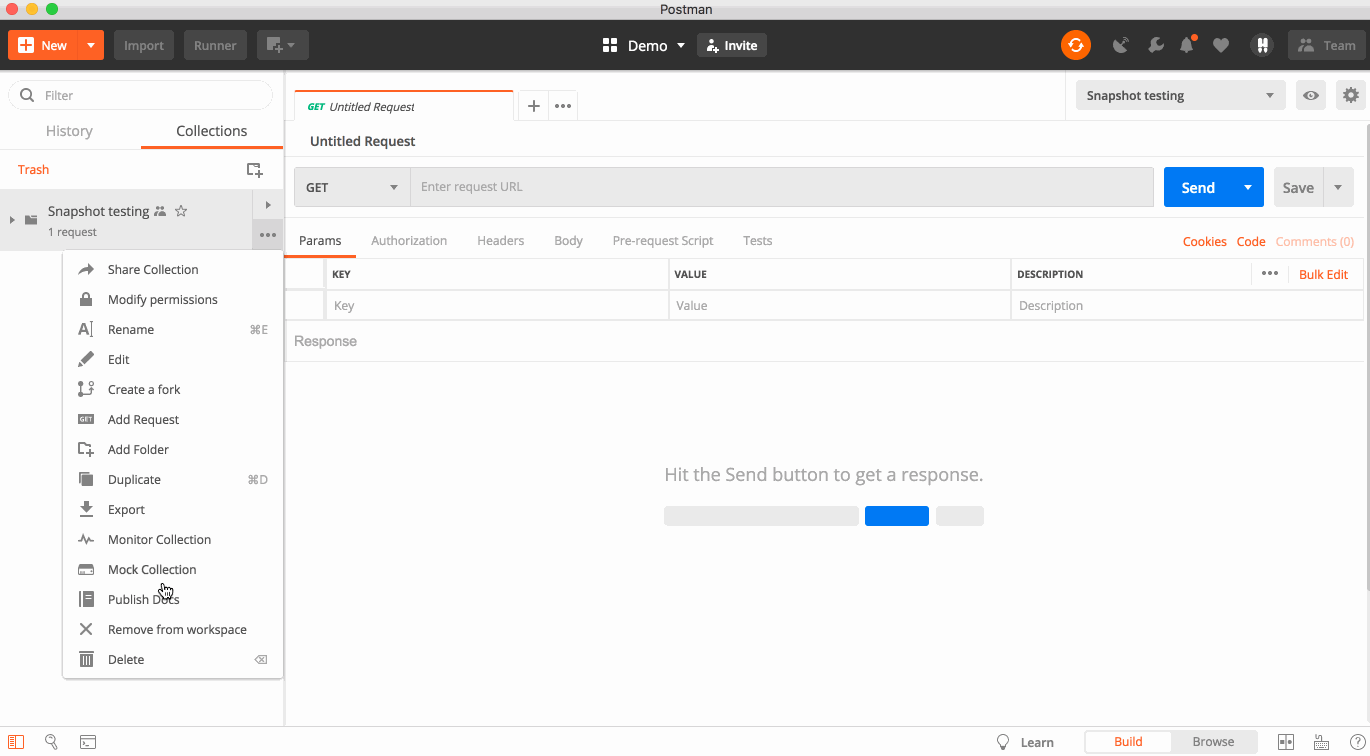Click the Bulk Edit link
Image resolution: width=1370 pixels, height=756 pixels.
(1323, 274)
